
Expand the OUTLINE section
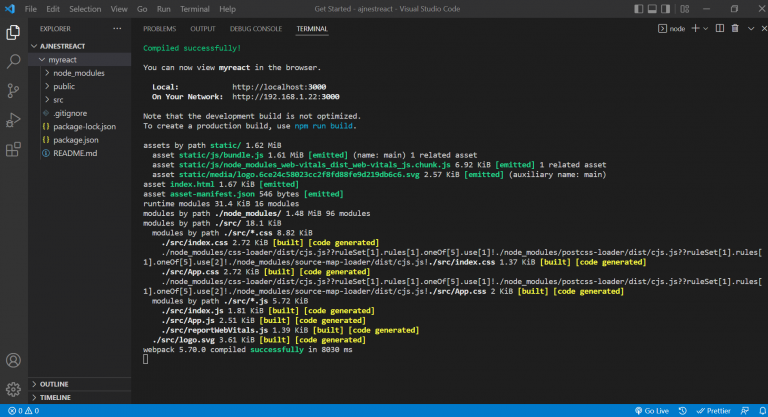point(55,384)
